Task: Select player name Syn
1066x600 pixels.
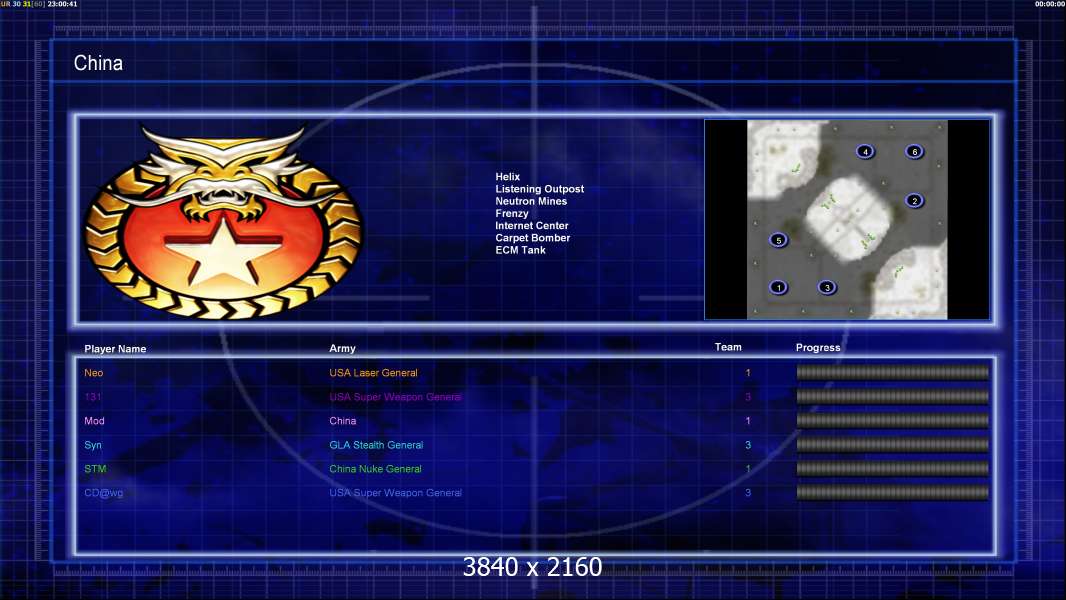Action: tap(92, 445)
